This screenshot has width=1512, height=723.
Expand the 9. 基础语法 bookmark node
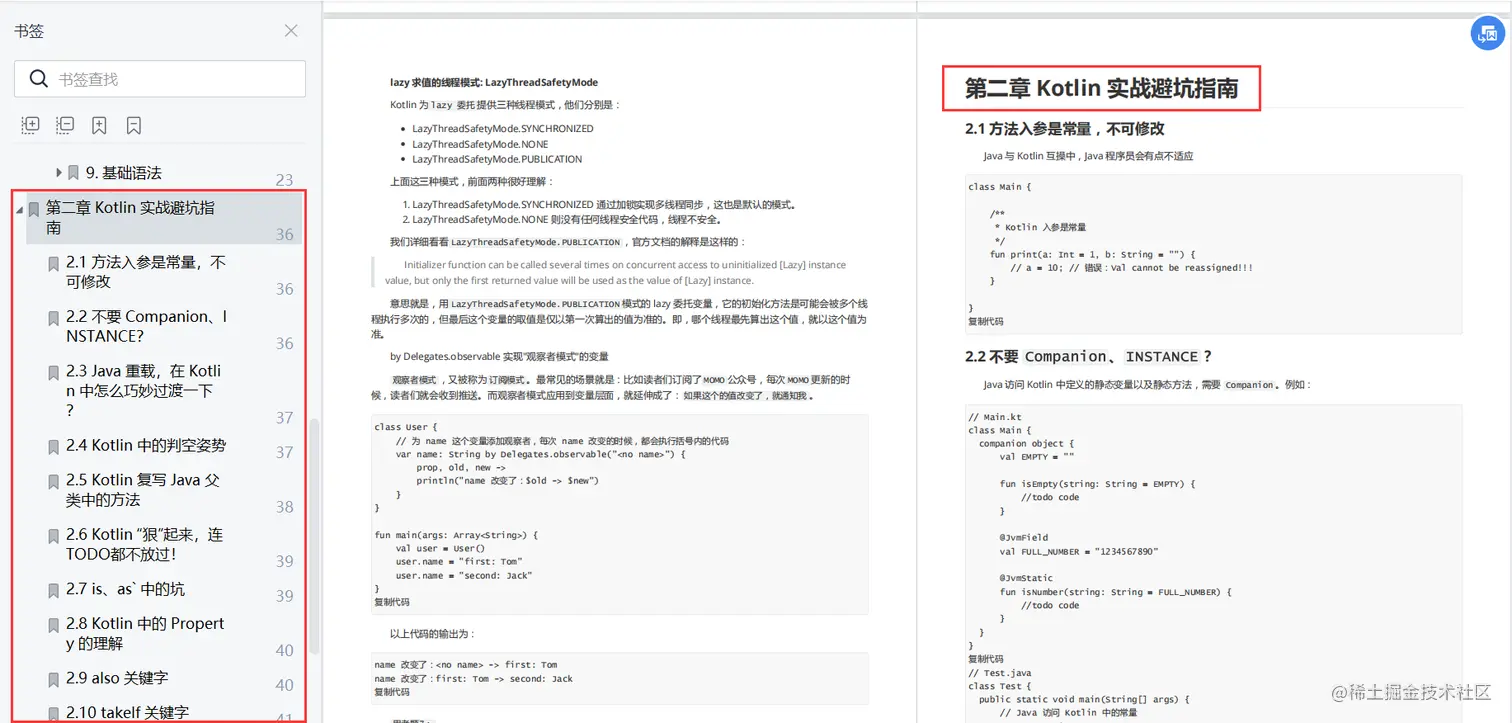[59, 173]
